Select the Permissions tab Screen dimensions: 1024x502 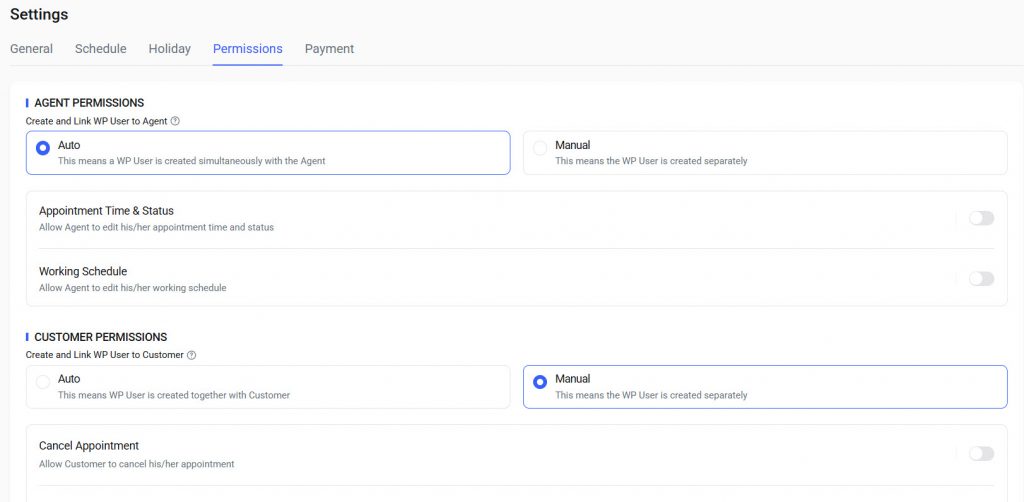[248, 49]
